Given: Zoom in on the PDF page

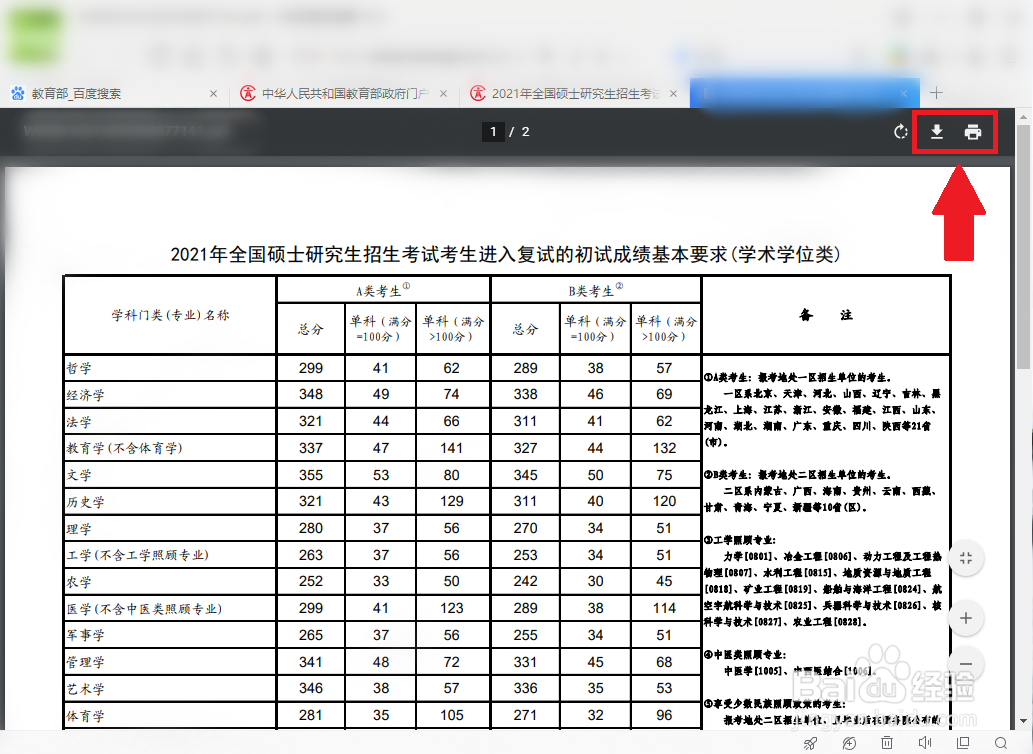Looking at the screenshot, I should [x=965, y=618].
